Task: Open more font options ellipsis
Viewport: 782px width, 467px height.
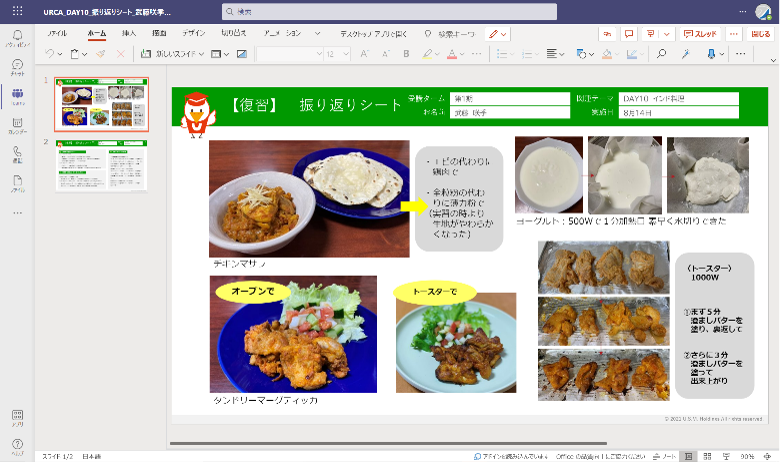Action: pos(477,54)
